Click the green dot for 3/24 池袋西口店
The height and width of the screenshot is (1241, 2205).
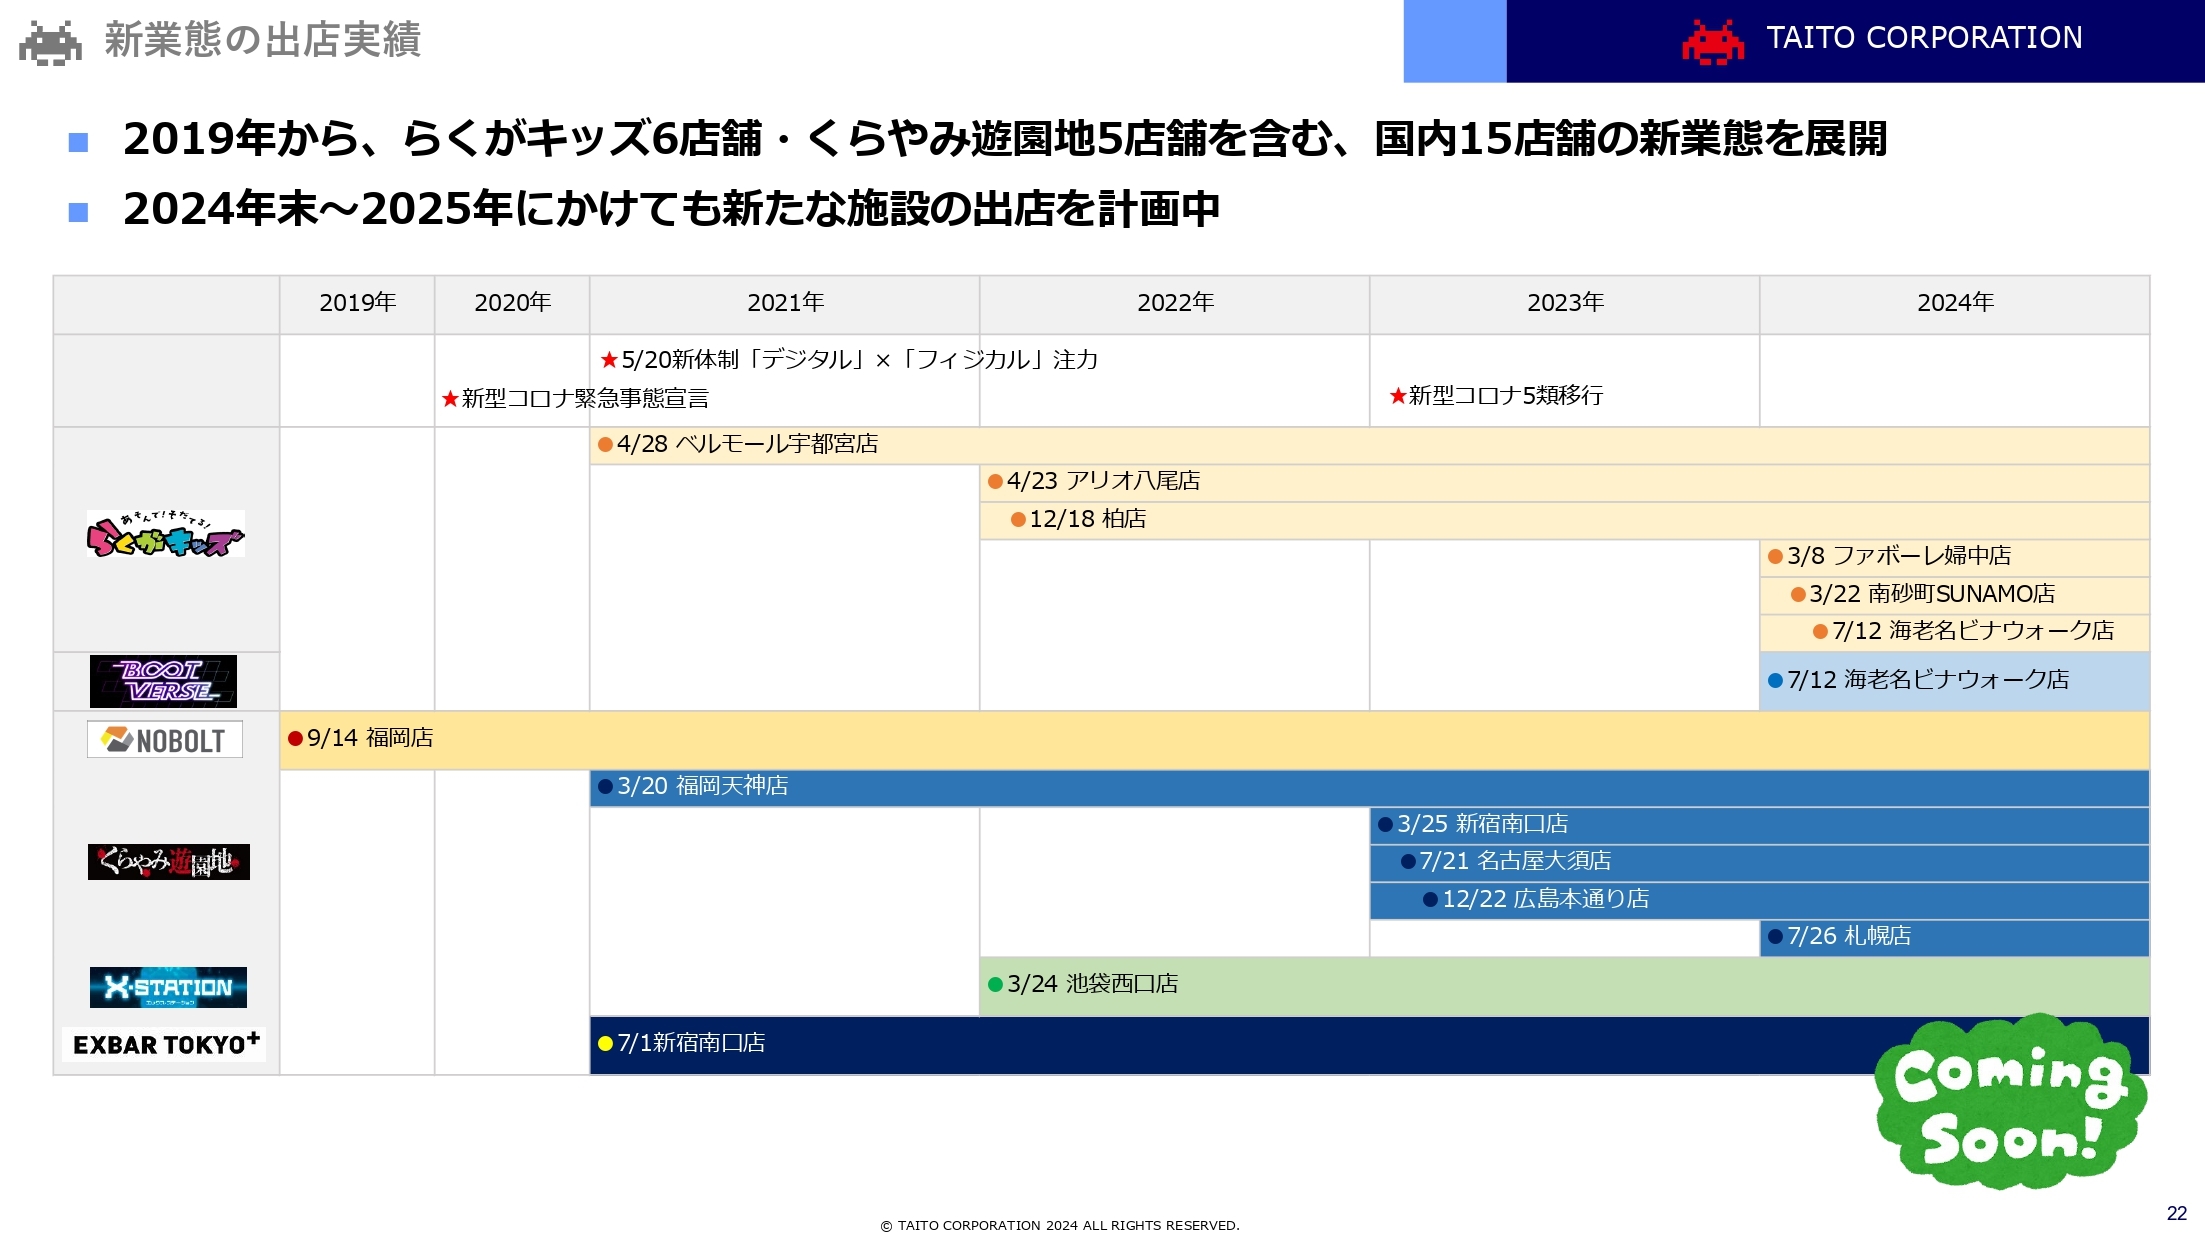click(995, 984)
